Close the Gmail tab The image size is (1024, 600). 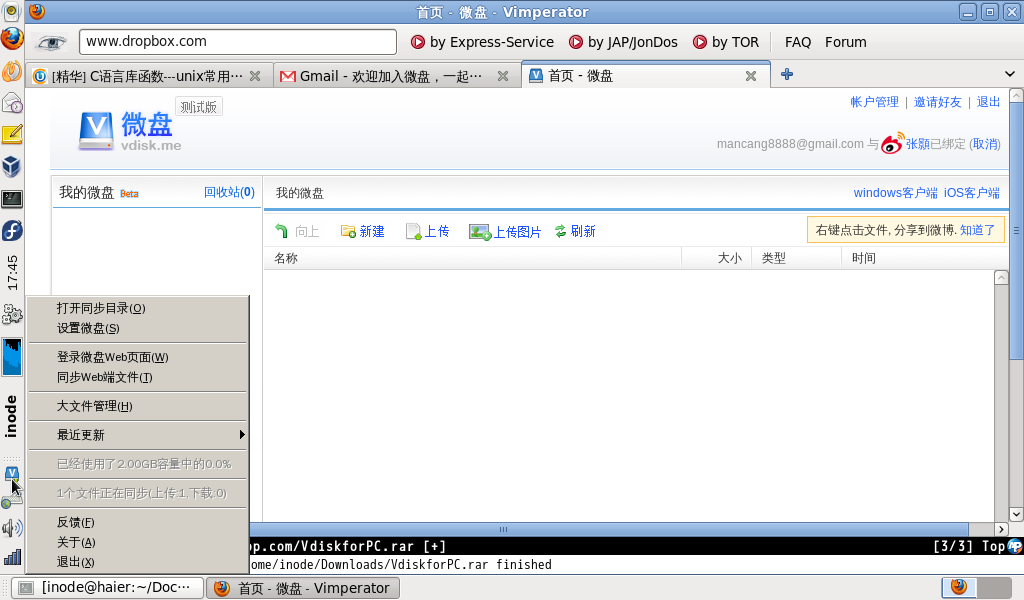(503, 76)
